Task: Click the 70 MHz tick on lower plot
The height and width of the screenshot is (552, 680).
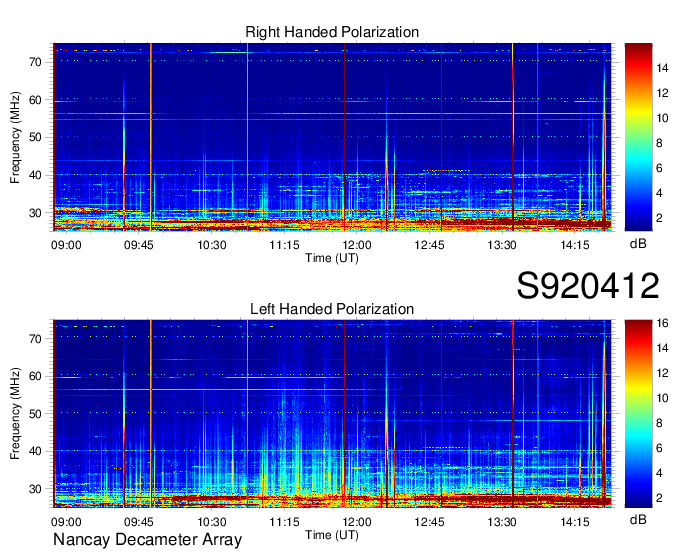Action: coord(36,339)
